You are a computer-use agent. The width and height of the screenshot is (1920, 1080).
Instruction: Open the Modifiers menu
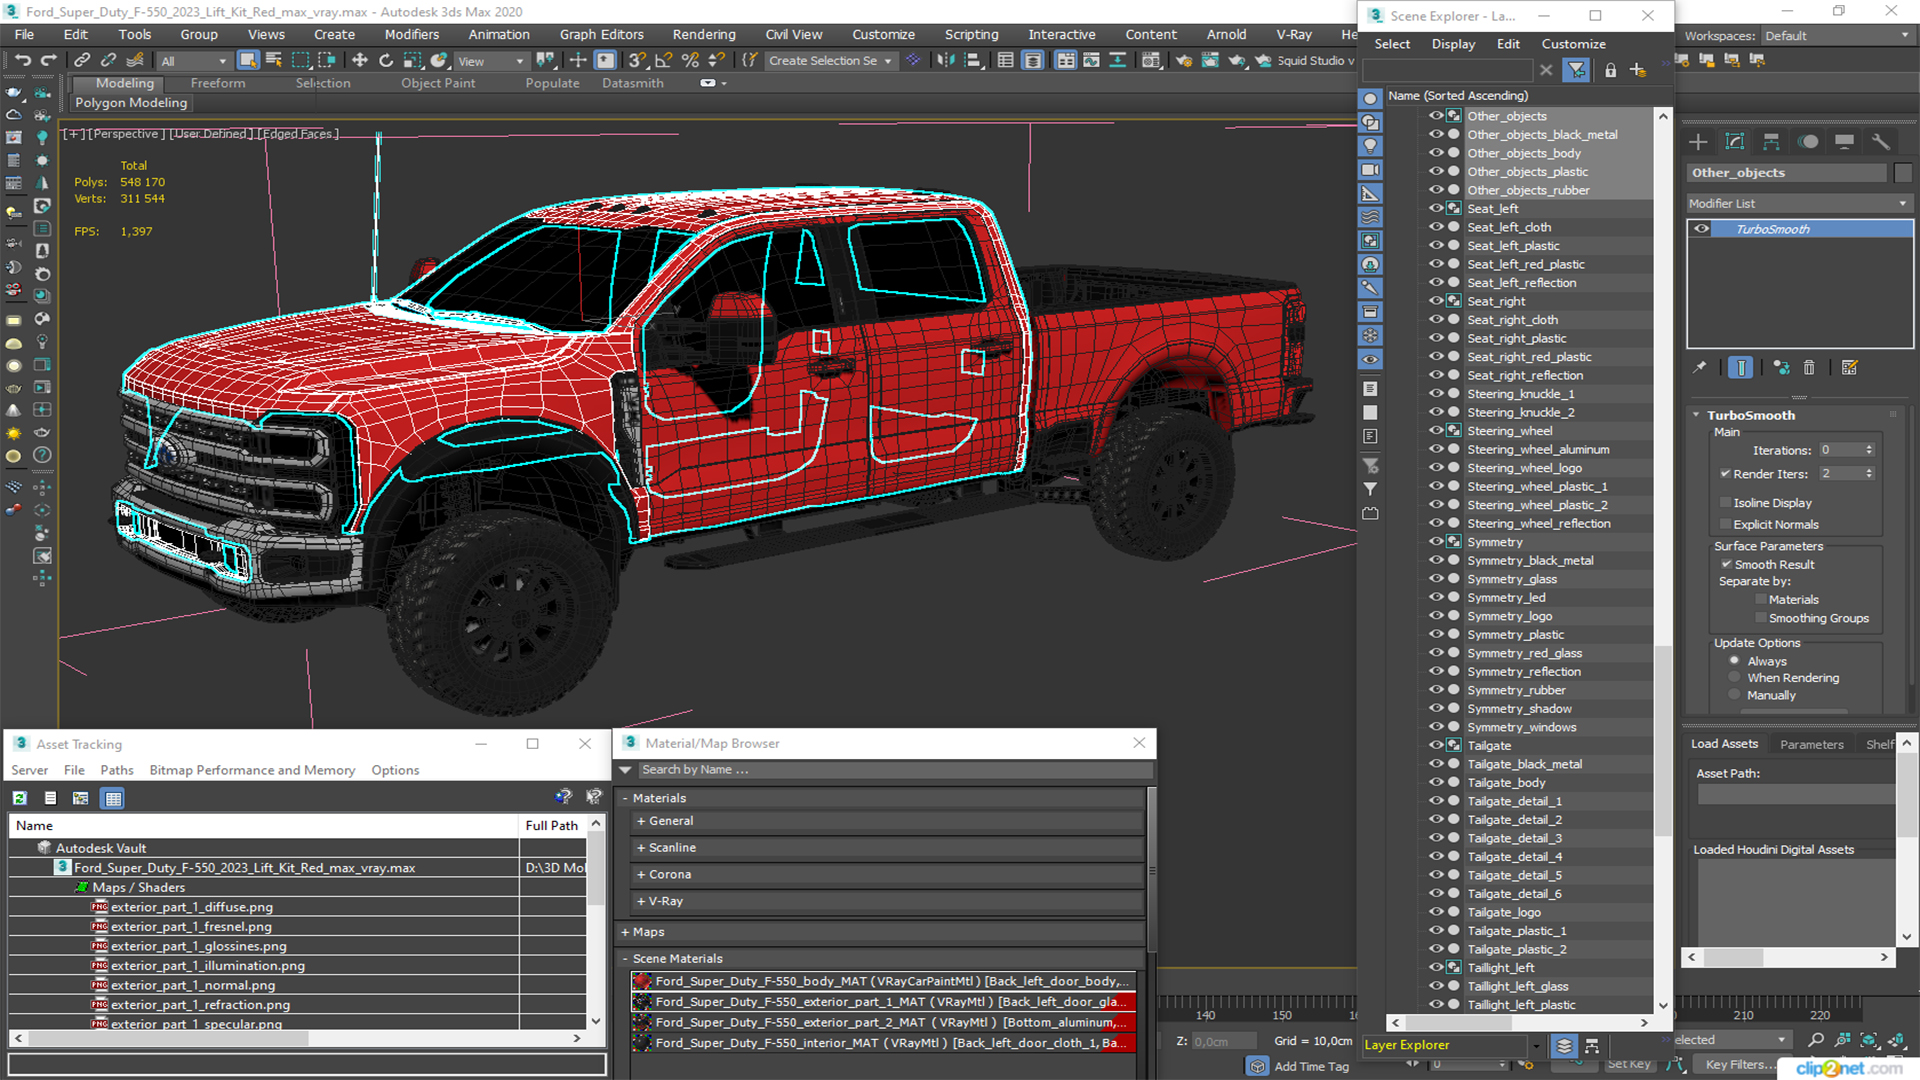tap(412, 34)
